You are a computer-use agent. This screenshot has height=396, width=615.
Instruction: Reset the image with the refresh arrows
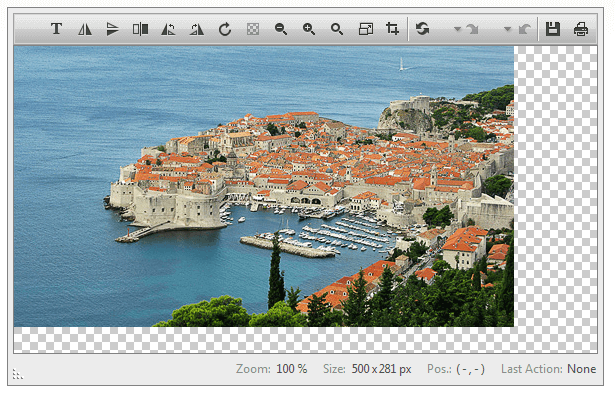pos(422,29)
